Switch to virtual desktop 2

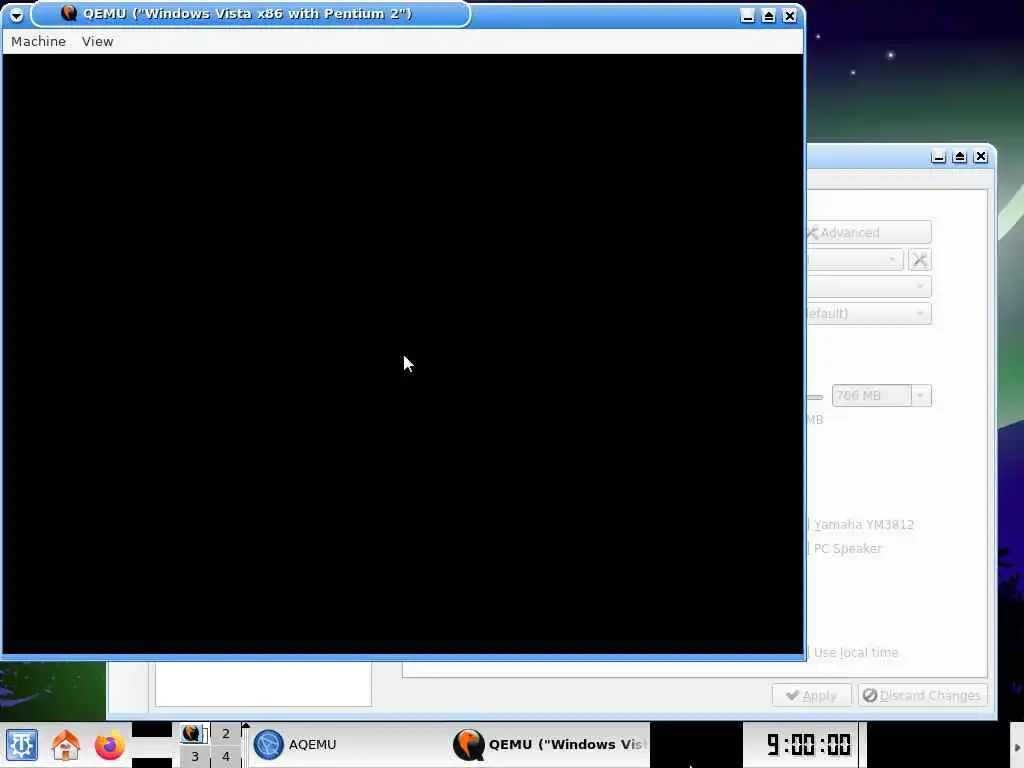[x=226, y=733]
